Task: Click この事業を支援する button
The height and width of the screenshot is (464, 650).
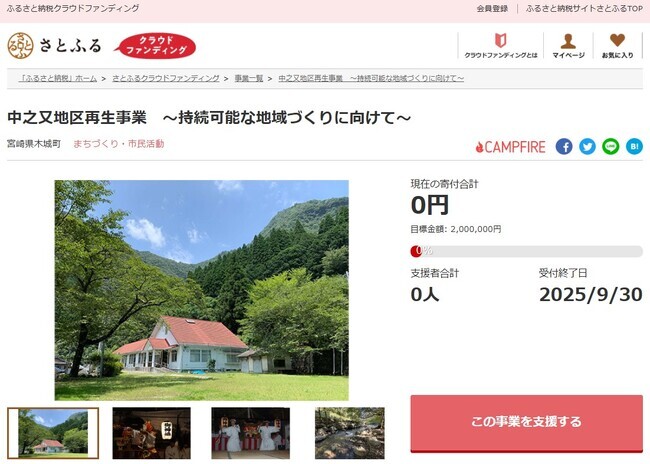Action: [526, 423]
